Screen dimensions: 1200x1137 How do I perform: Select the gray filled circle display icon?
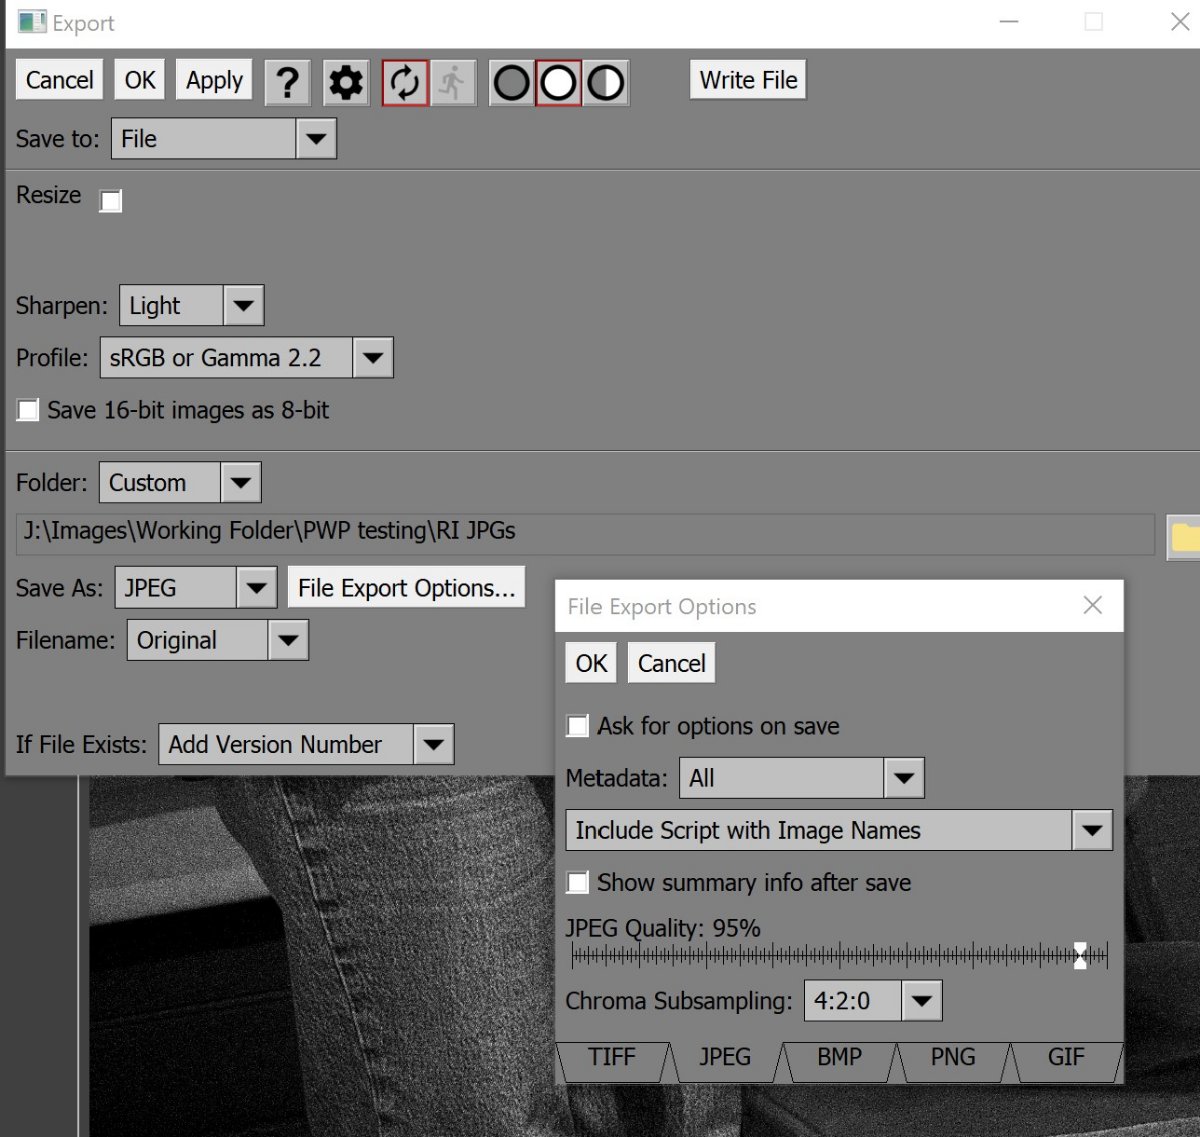click(x=512, y=82)
